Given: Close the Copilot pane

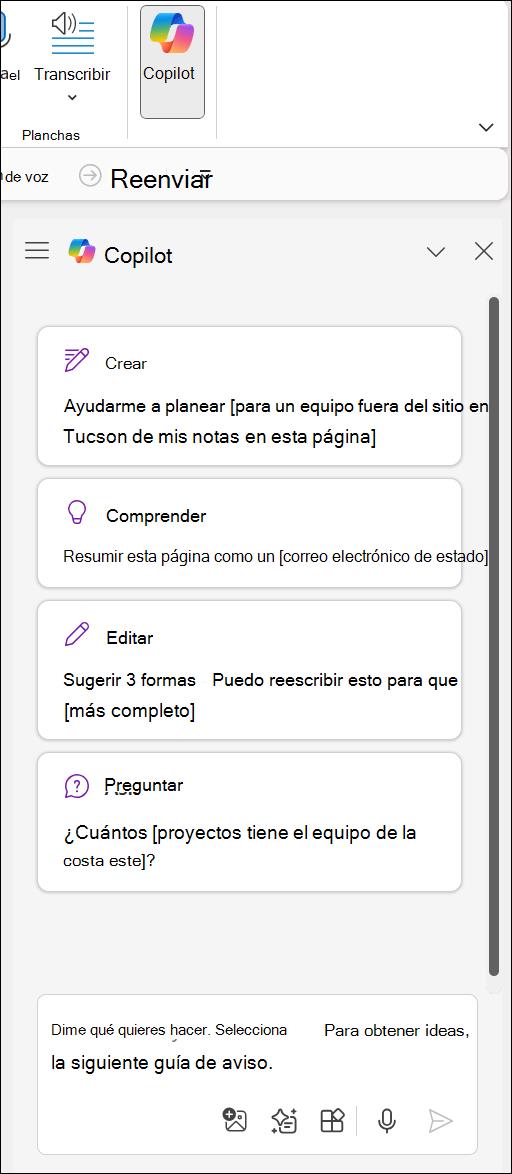Looking at the screenshot, I should pos(484,252).
